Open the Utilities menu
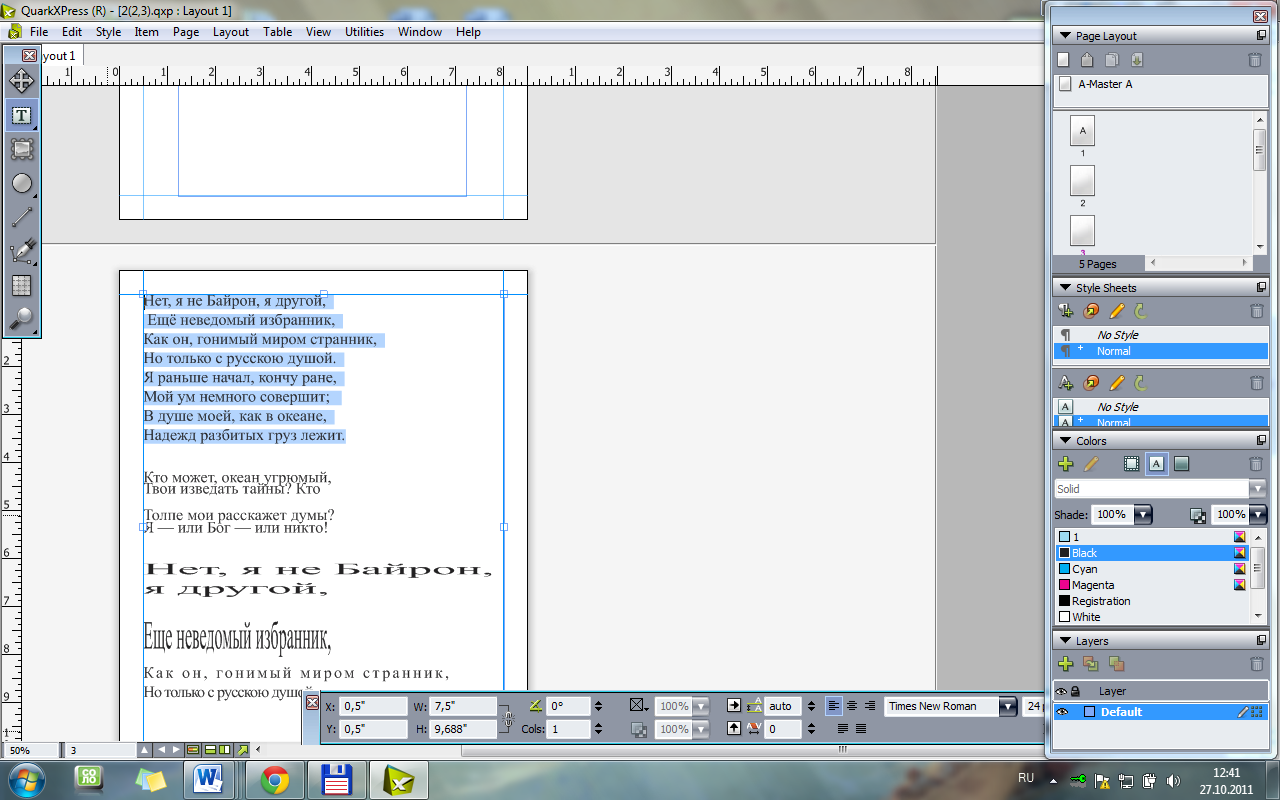This screenshot has height=800, width=1280. coord(365,32)
